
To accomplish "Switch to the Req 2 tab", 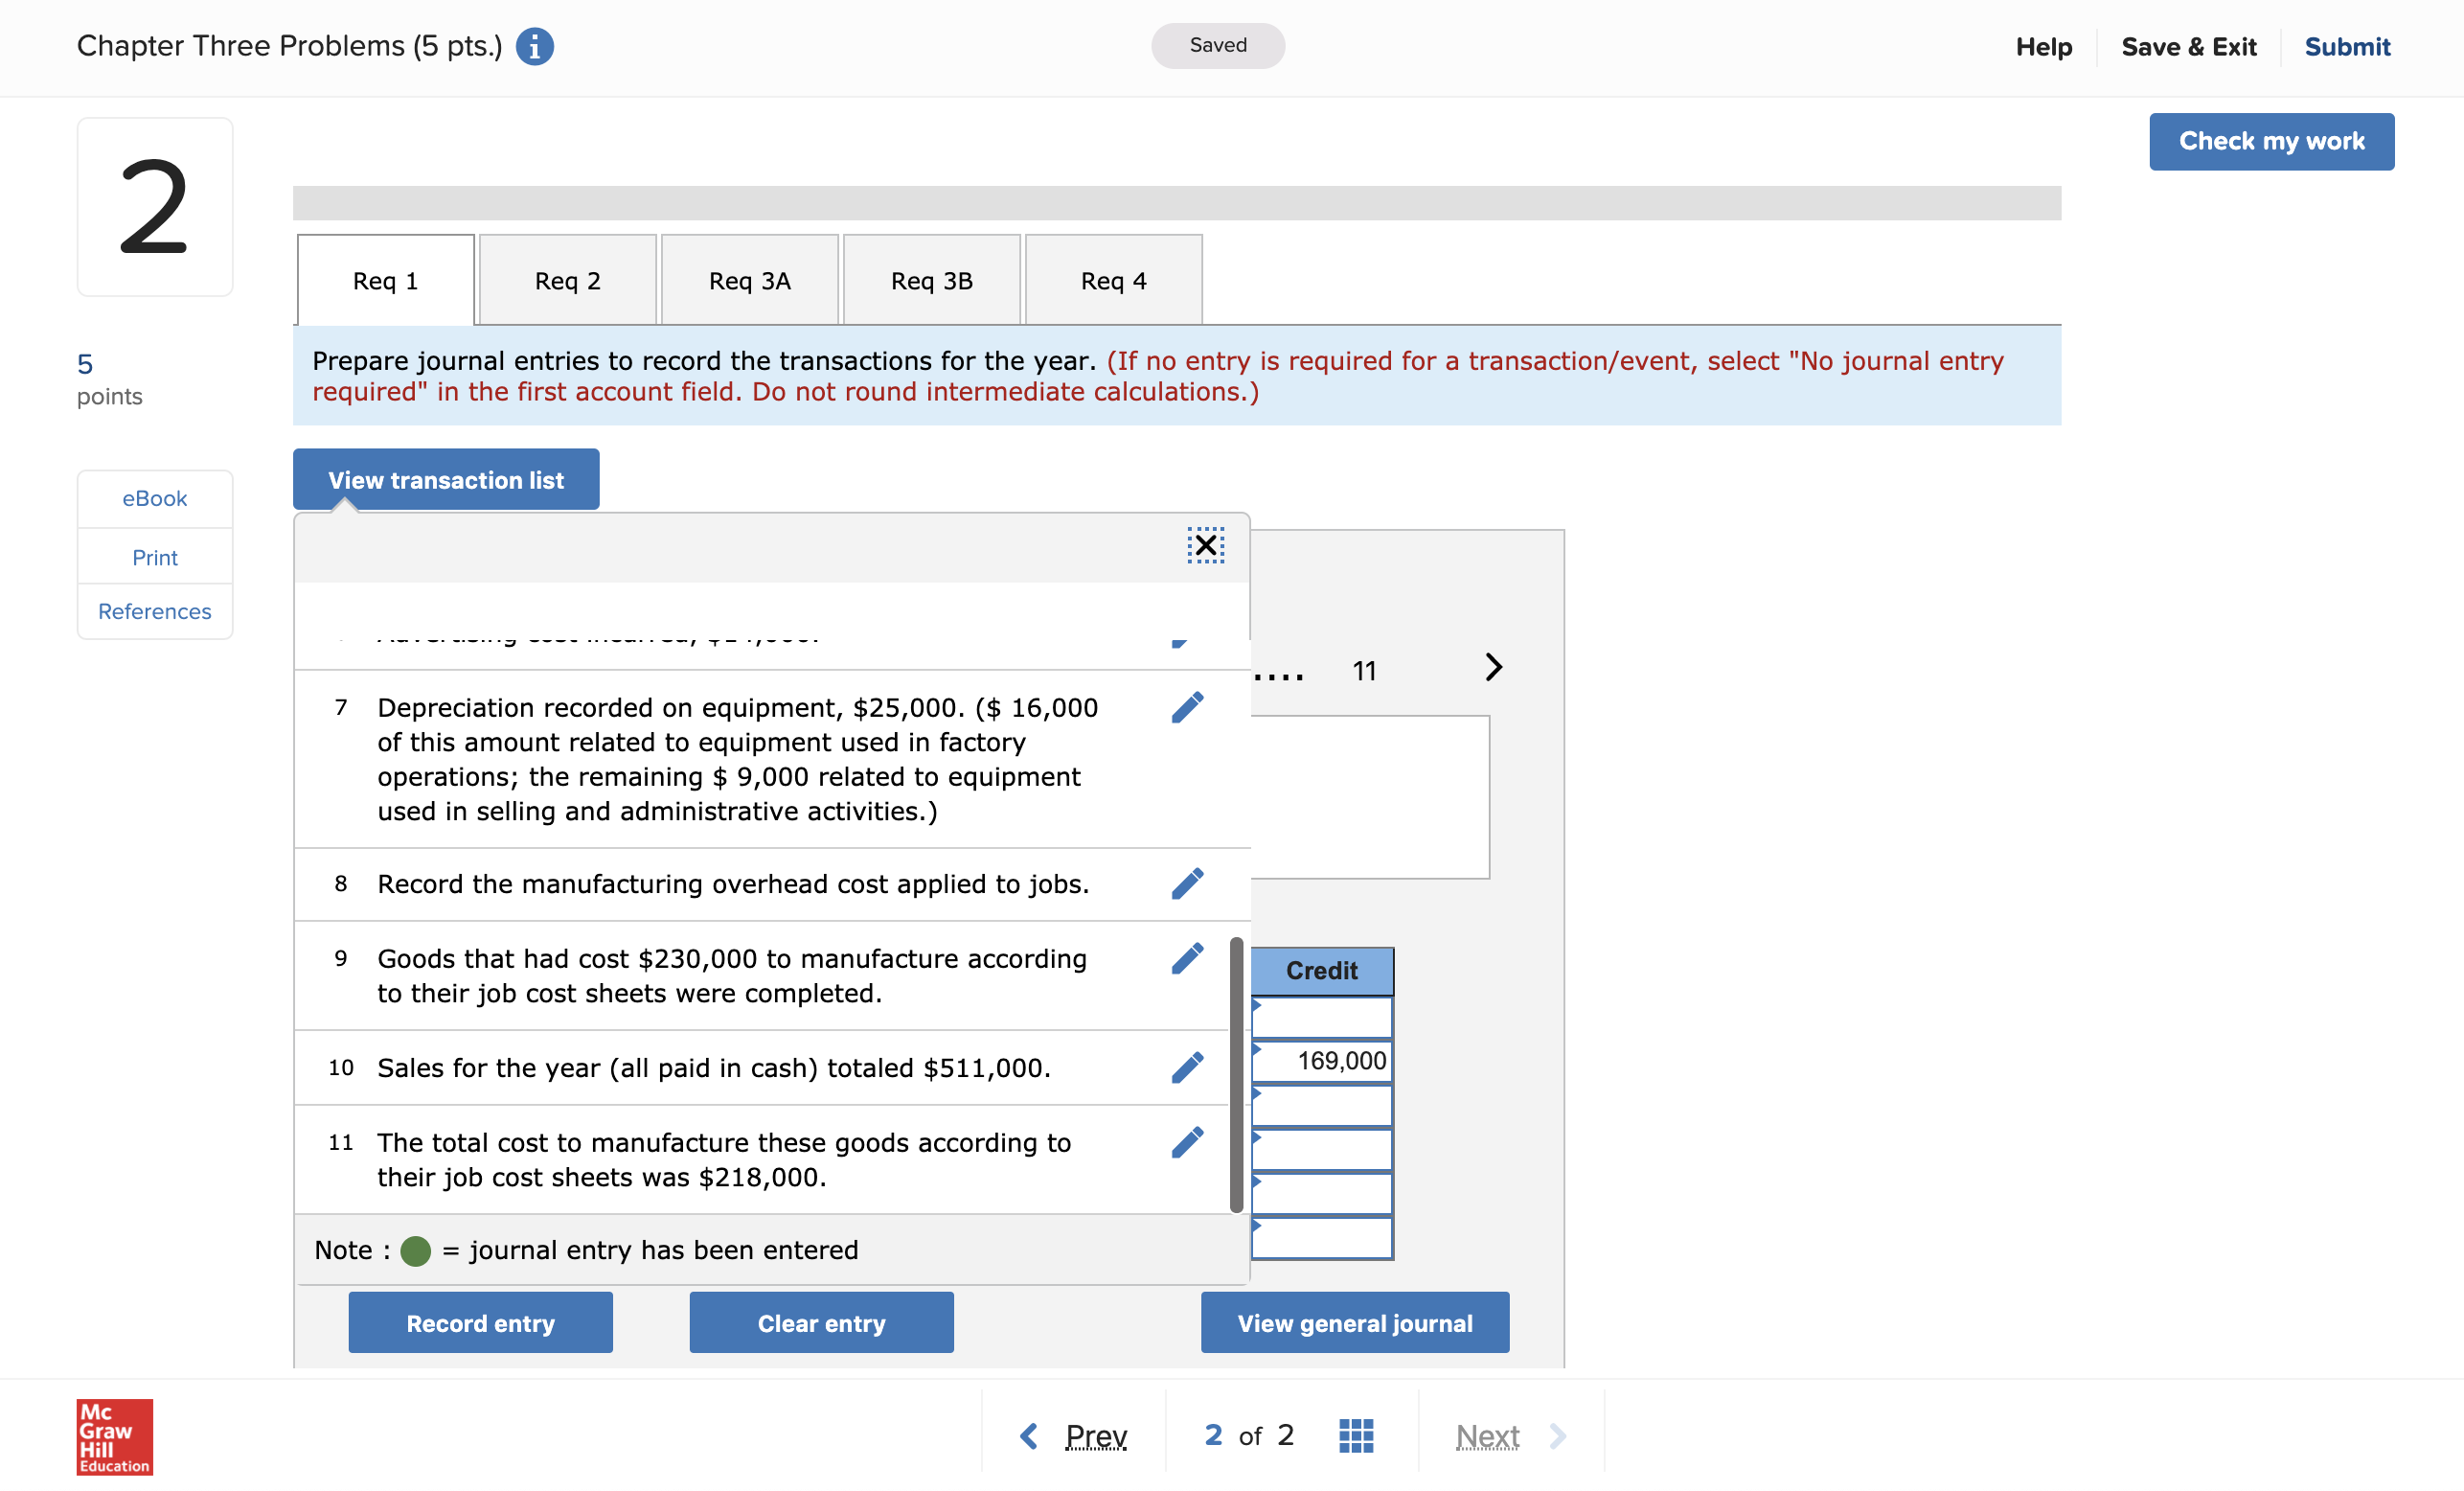I will click(567, 281).
